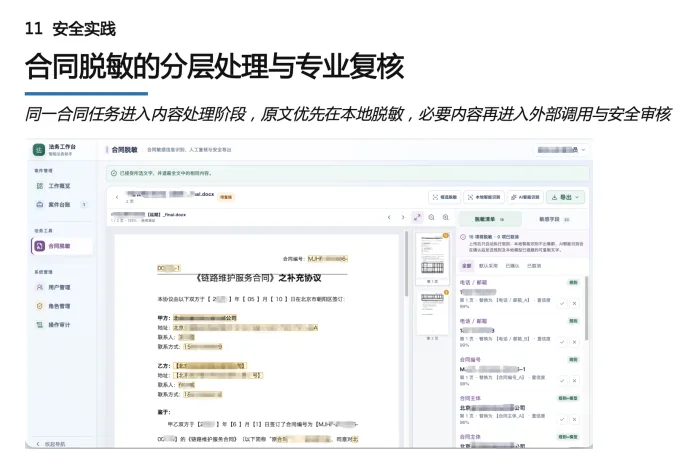This screenshot has height=460, width=688.
Task: Click the slide title 合同脱敏的分层处理与专业复核
Action: click(214, 67)
